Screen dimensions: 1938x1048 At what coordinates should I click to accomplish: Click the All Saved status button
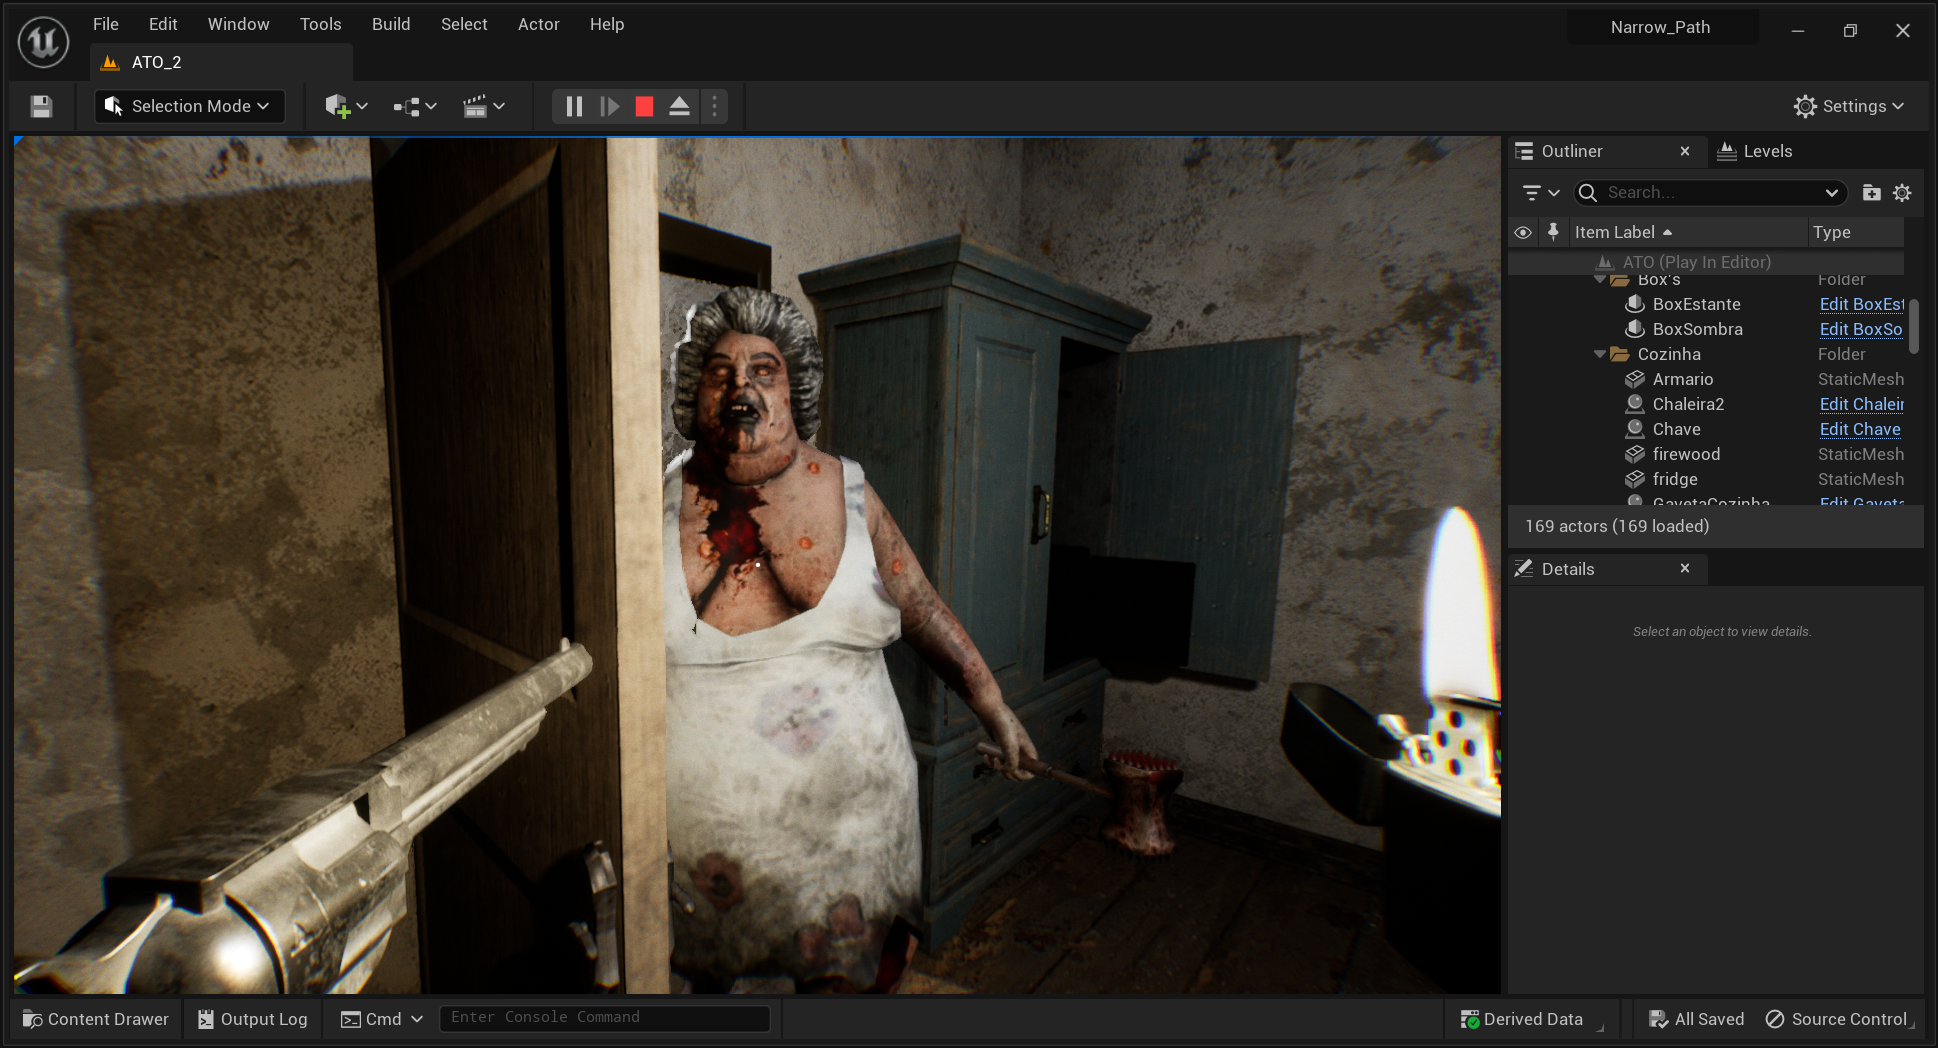click(1696, 1019)
